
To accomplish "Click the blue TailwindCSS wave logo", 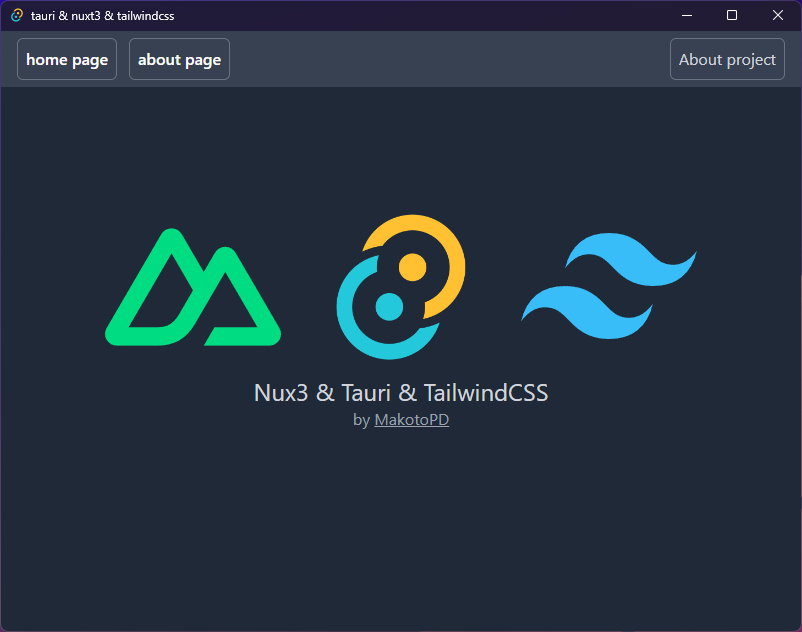I will [609, 286].
